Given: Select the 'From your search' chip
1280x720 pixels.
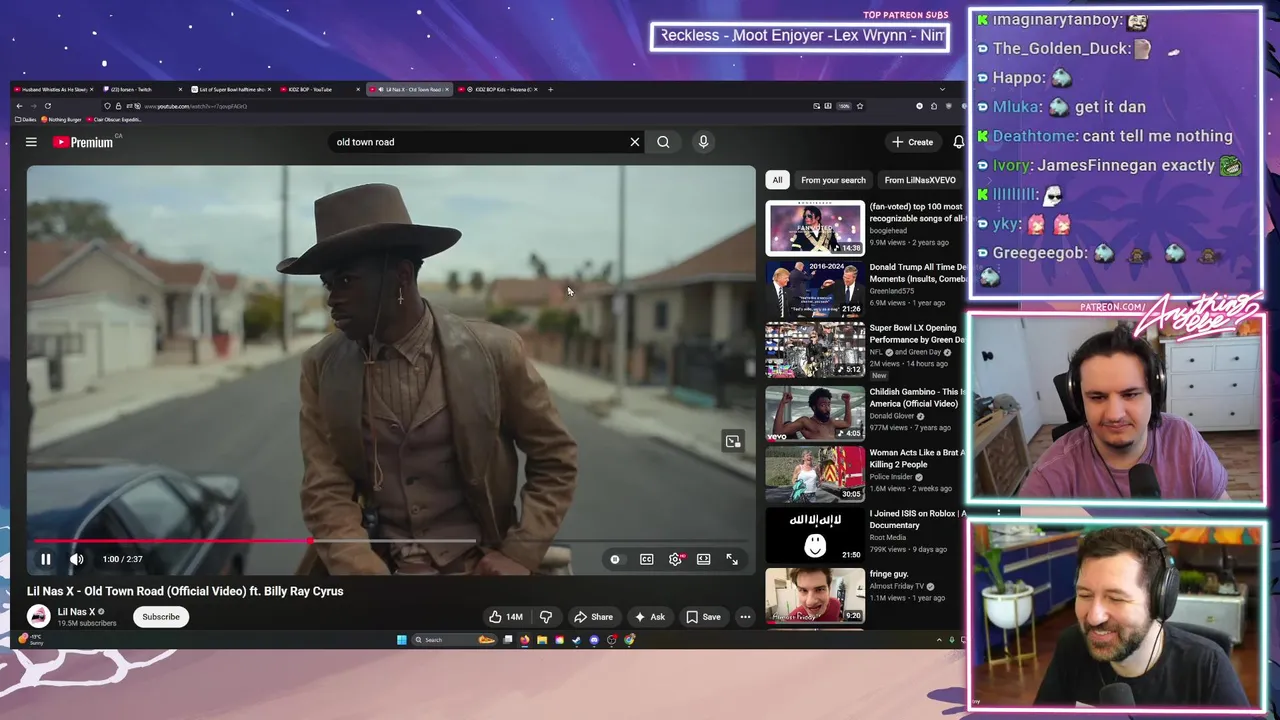Looking at the screenshot, I should [833, 180].
